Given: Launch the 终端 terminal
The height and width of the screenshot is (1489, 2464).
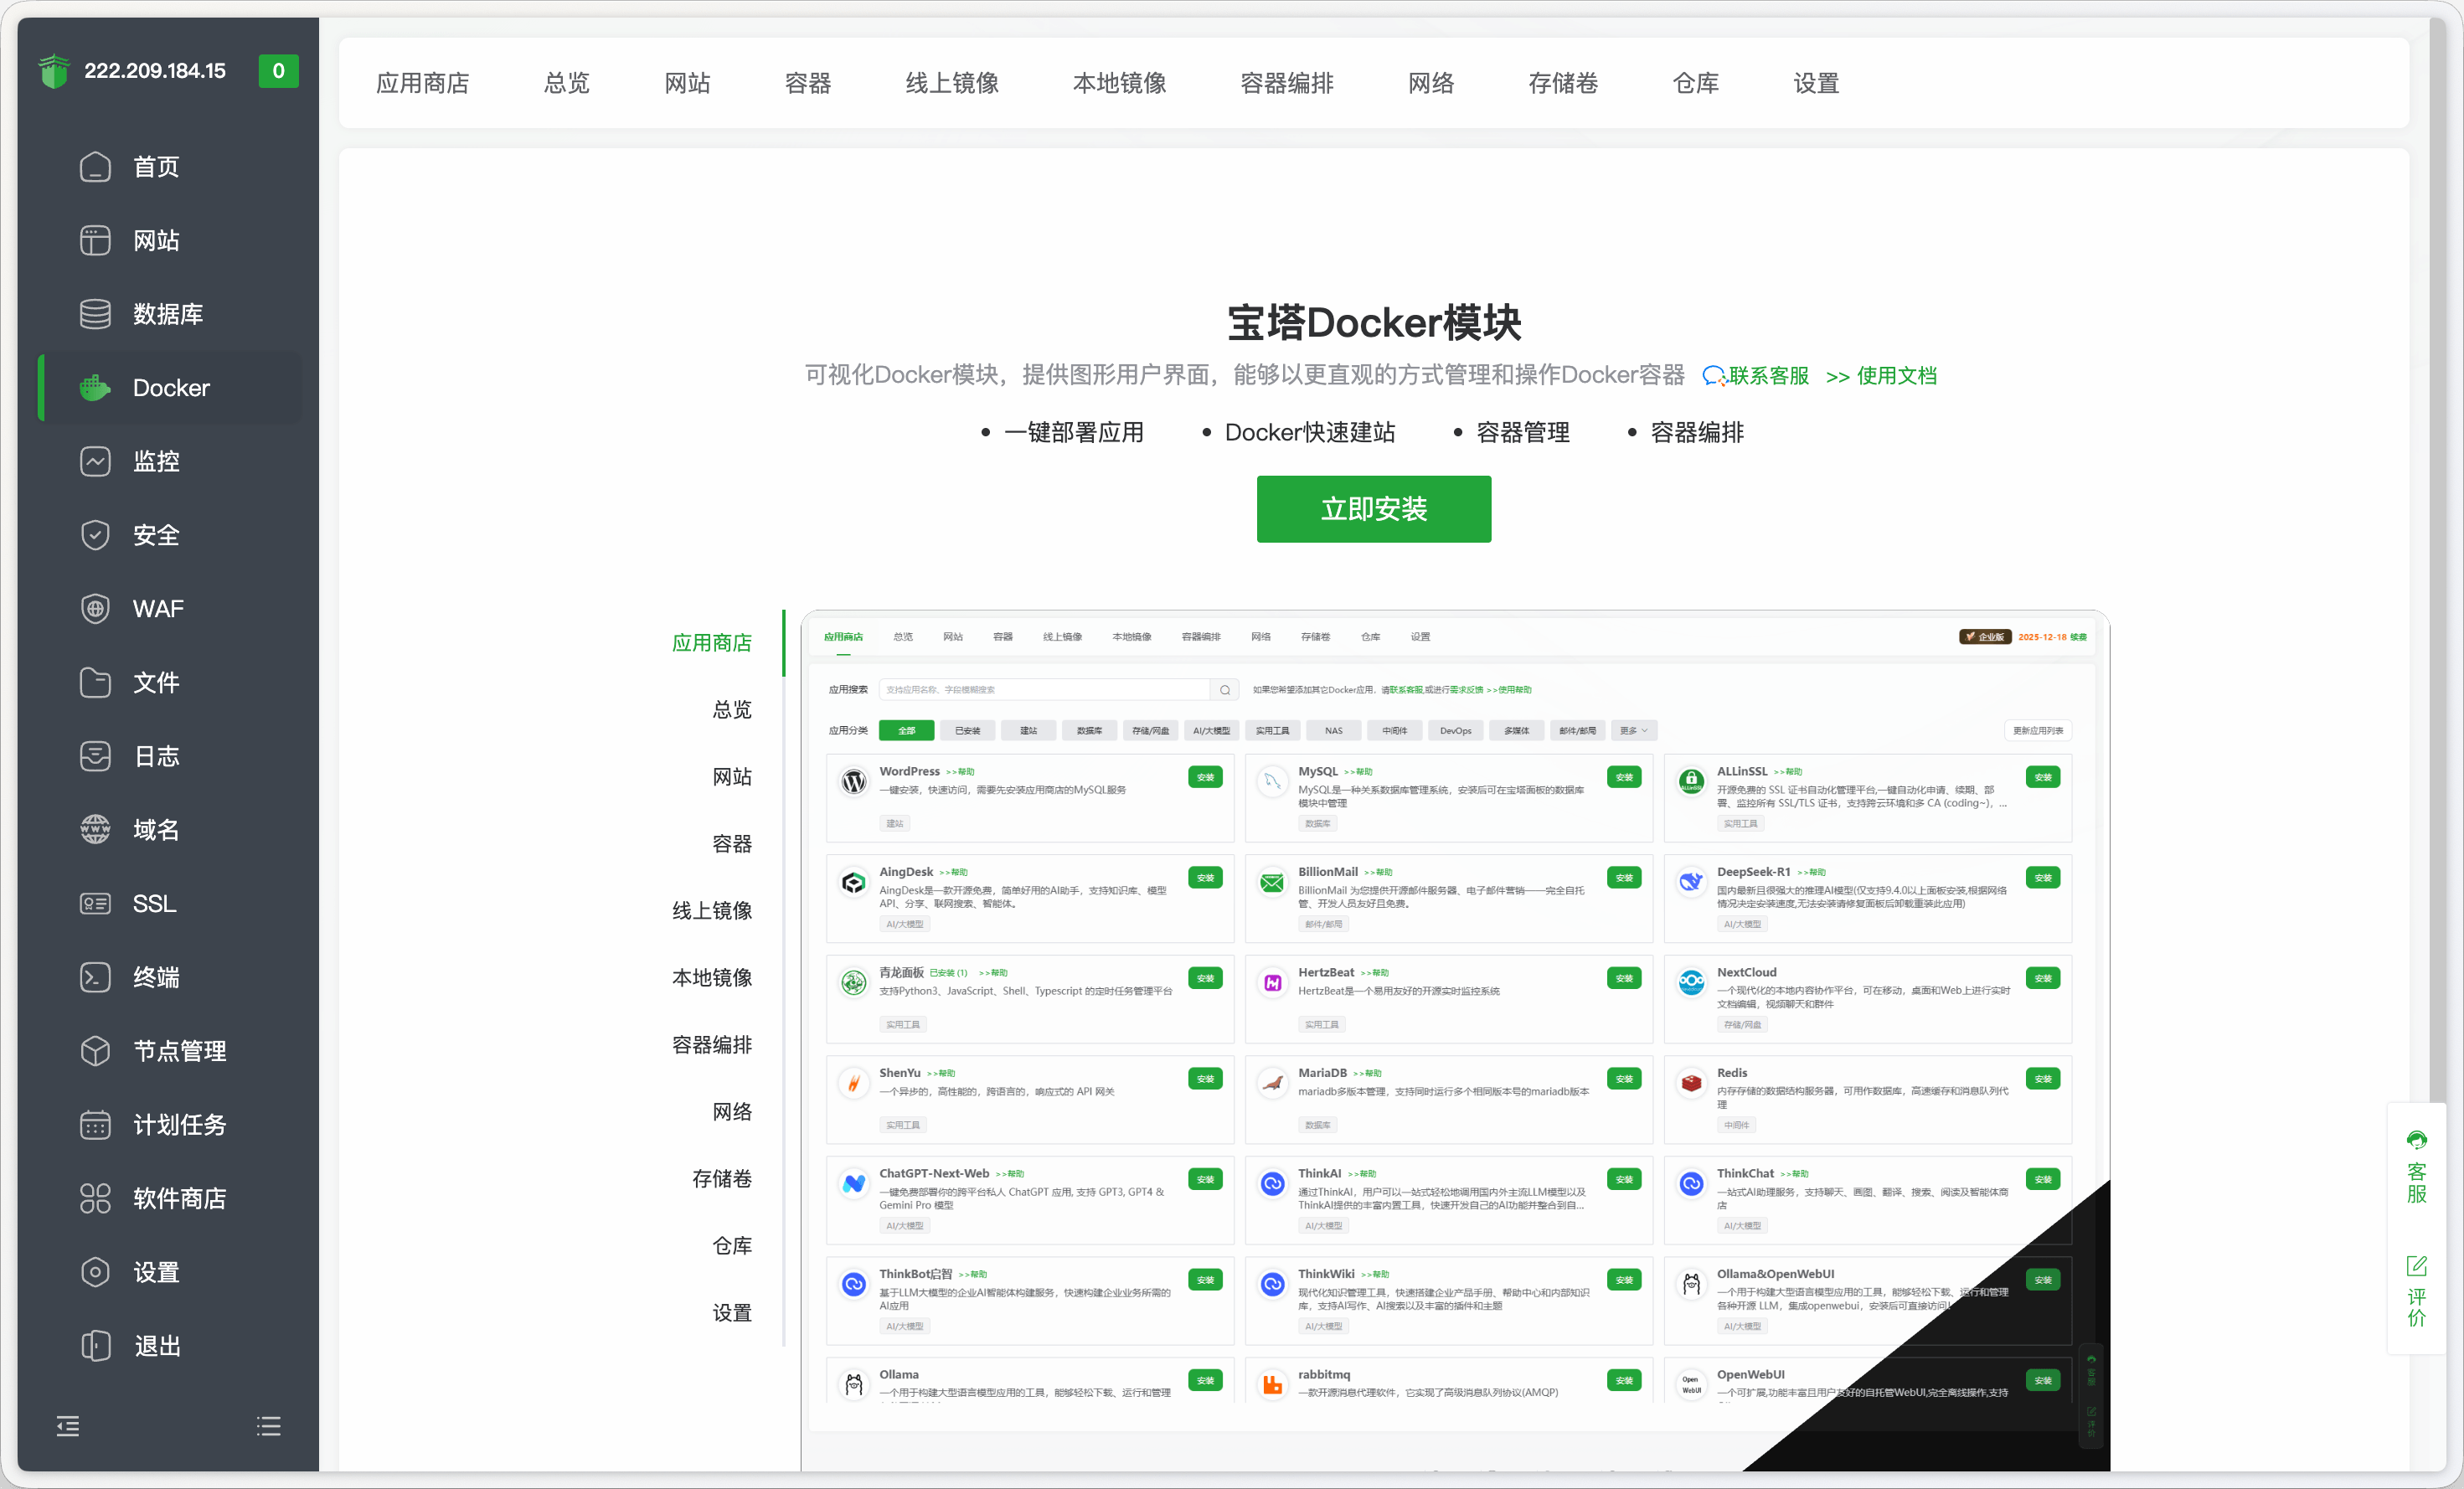Looking at the screenshot, I should 155,977.
